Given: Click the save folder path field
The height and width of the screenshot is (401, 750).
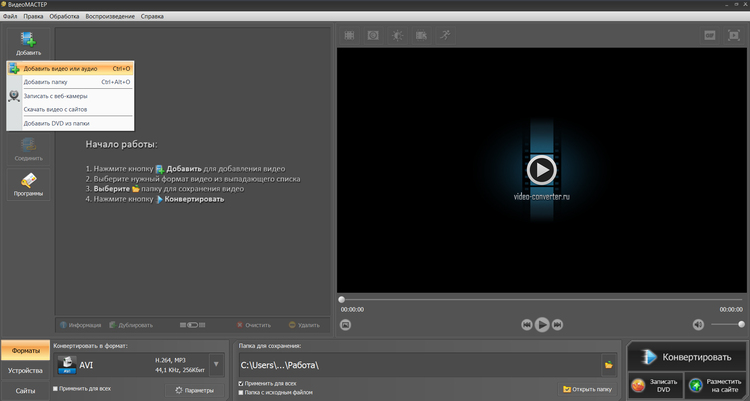Looking at the screenshot, I should 419,365.
